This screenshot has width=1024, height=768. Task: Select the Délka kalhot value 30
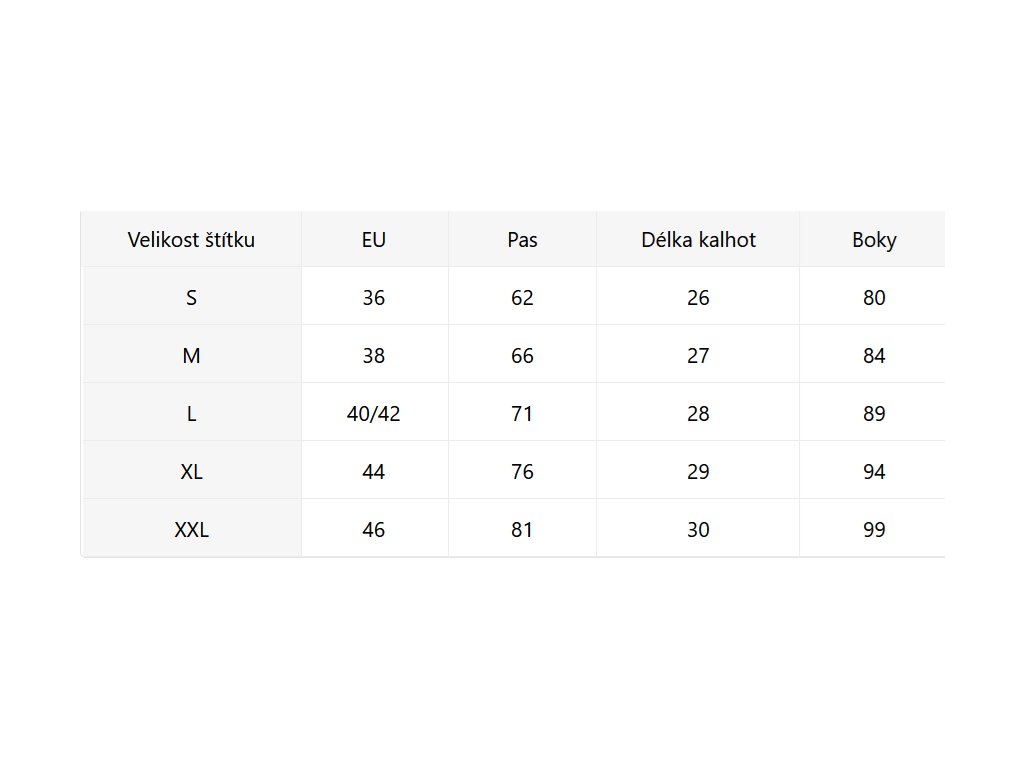pos(698,530)
